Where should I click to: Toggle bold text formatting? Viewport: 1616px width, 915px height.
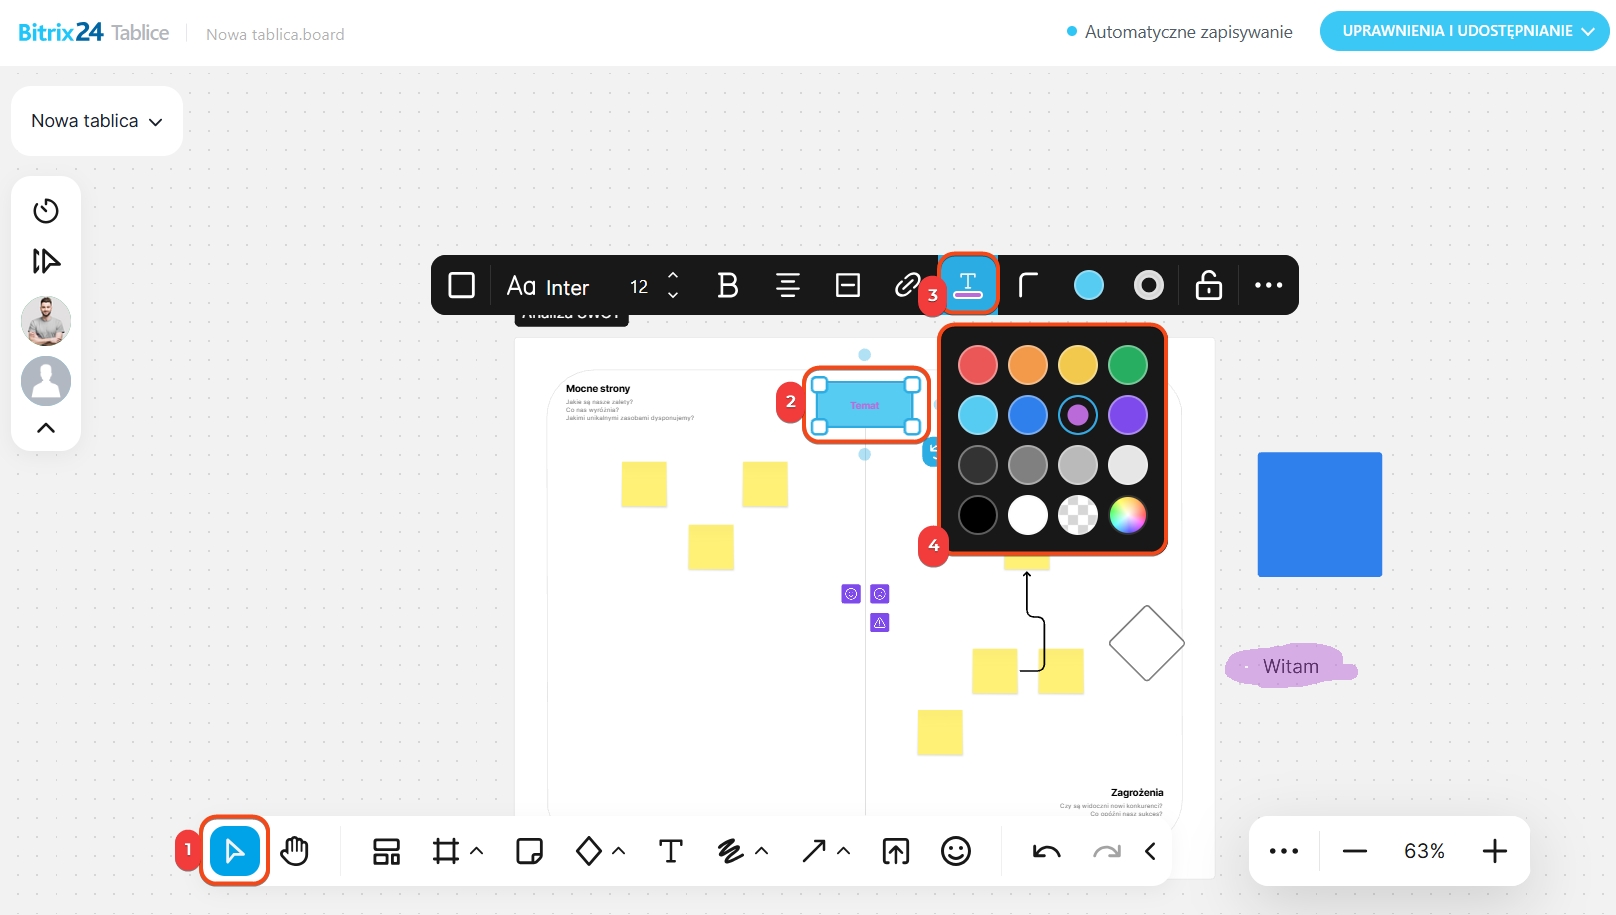coord(728,286)
